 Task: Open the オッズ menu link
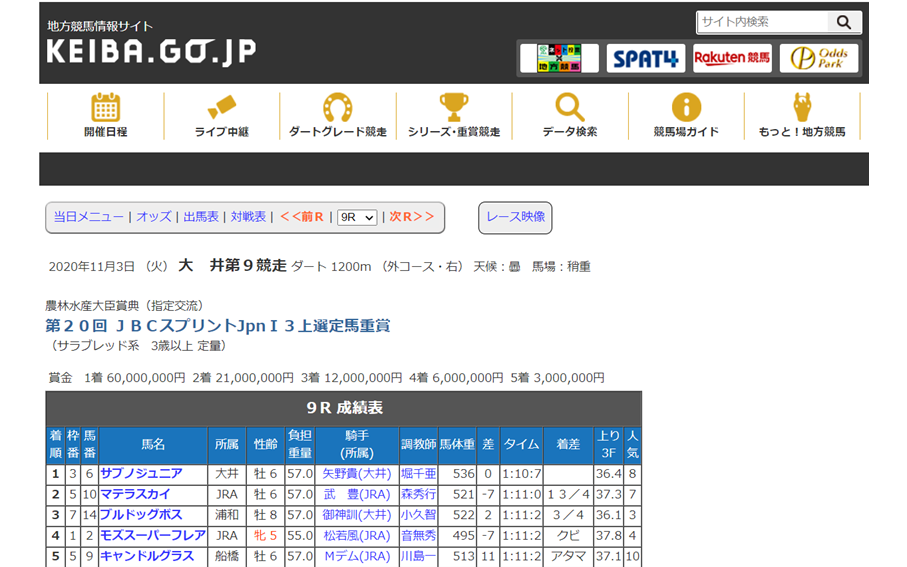(x=154, y=217)
